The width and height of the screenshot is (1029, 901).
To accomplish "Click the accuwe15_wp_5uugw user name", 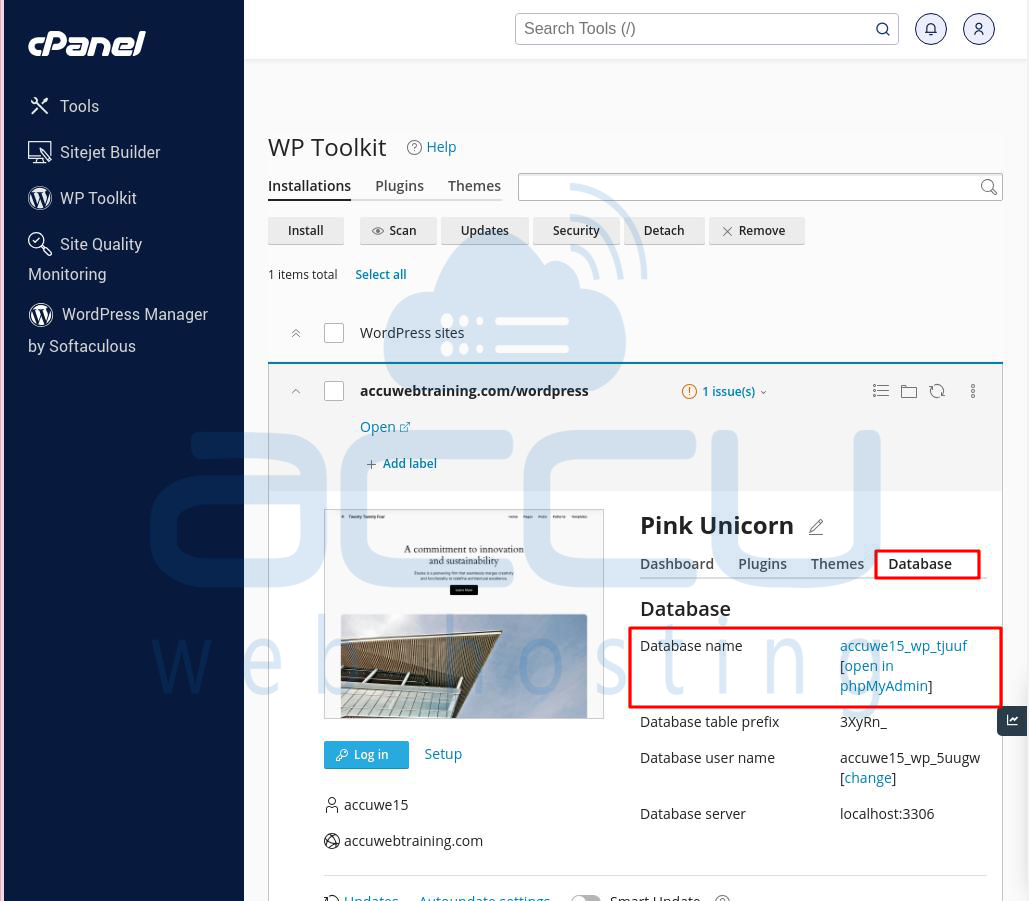I will coord(910,758).
